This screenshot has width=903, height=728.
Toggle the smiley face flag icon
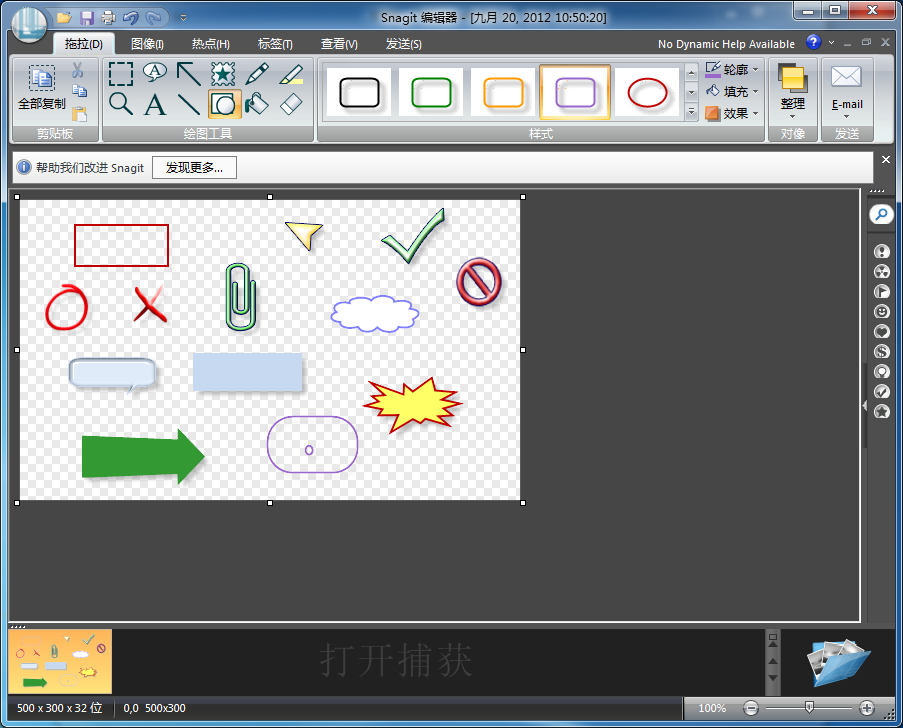[x=881, y=312]
